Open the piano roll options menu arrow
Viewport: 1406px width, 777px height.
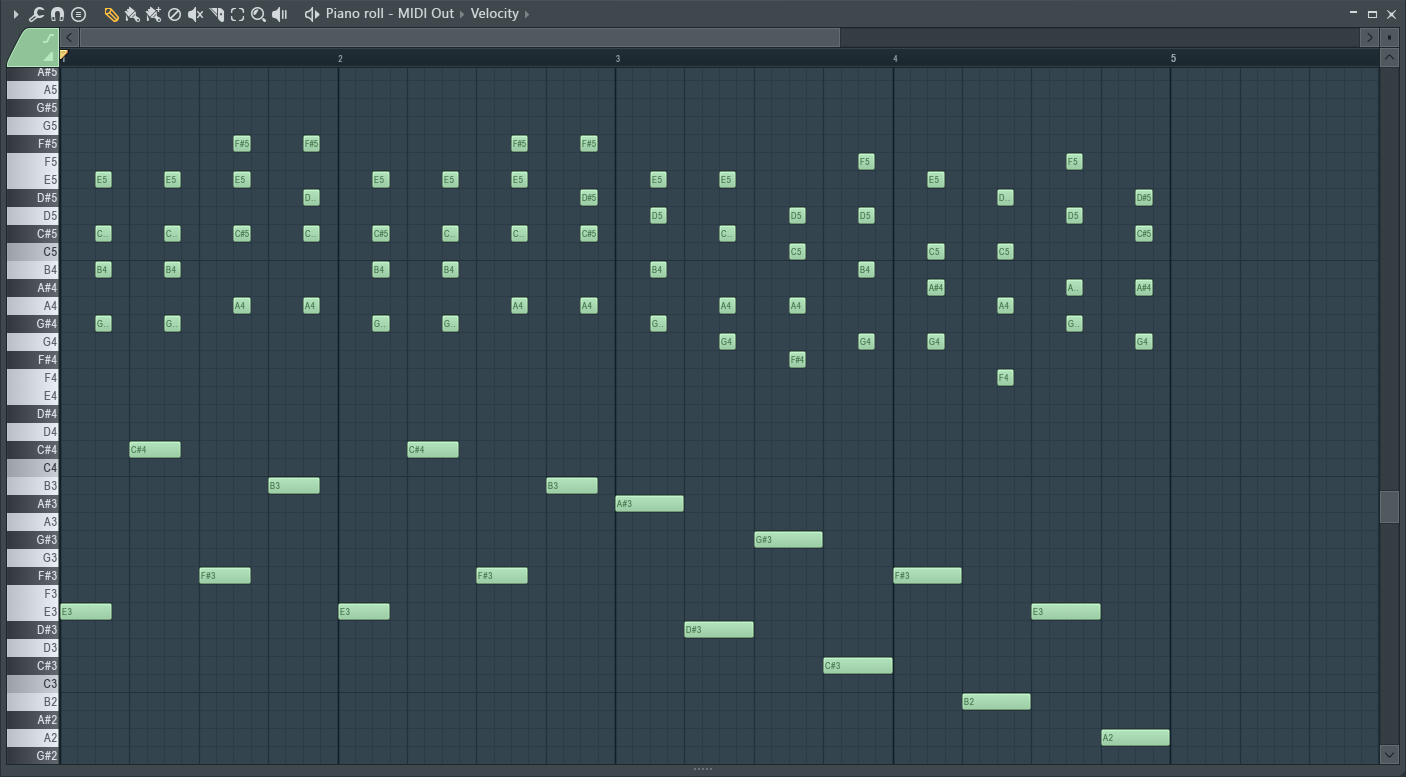tap(15, 14)
